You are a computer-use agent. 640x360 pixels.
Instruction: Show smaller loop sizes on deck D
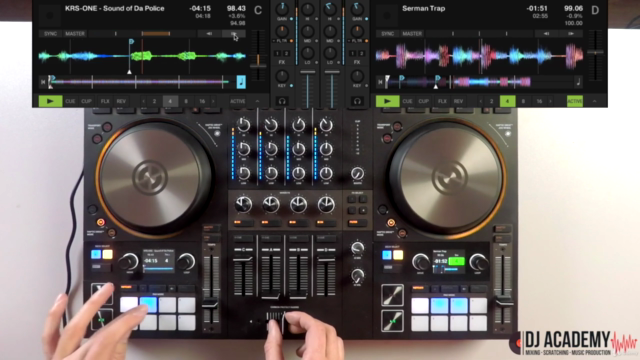coord(480,101)
